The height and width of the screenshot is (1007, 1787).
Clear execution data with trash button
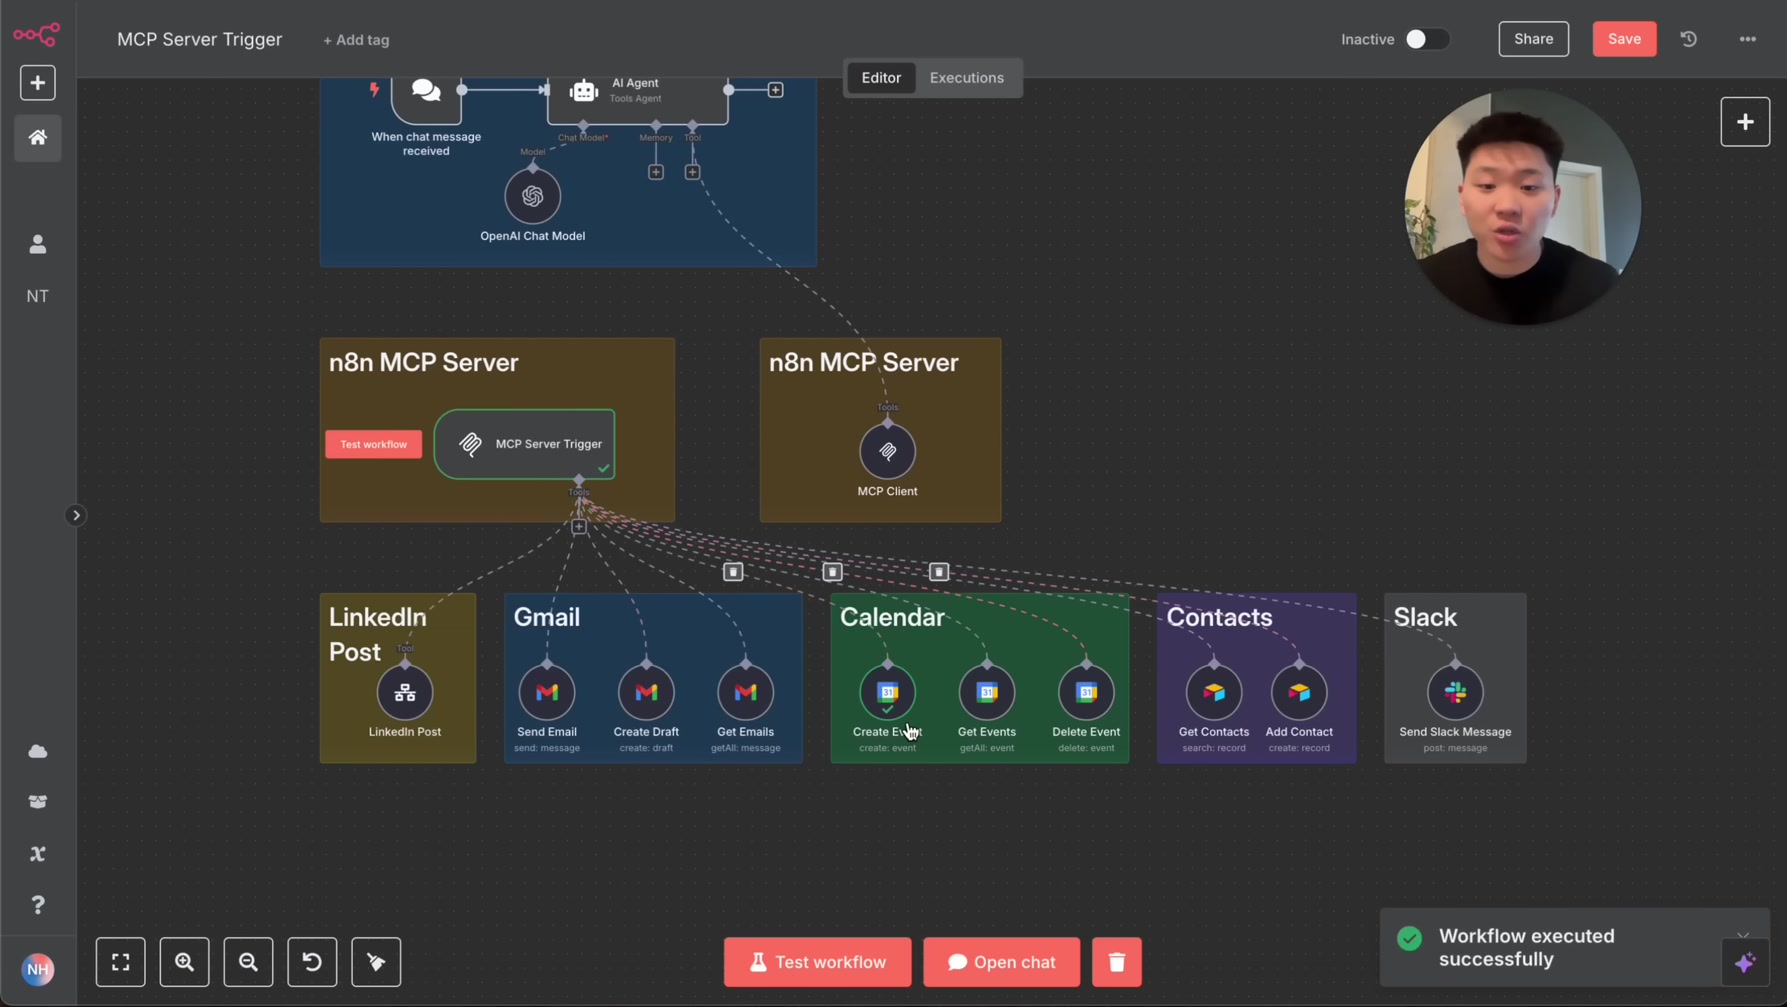1116,962
